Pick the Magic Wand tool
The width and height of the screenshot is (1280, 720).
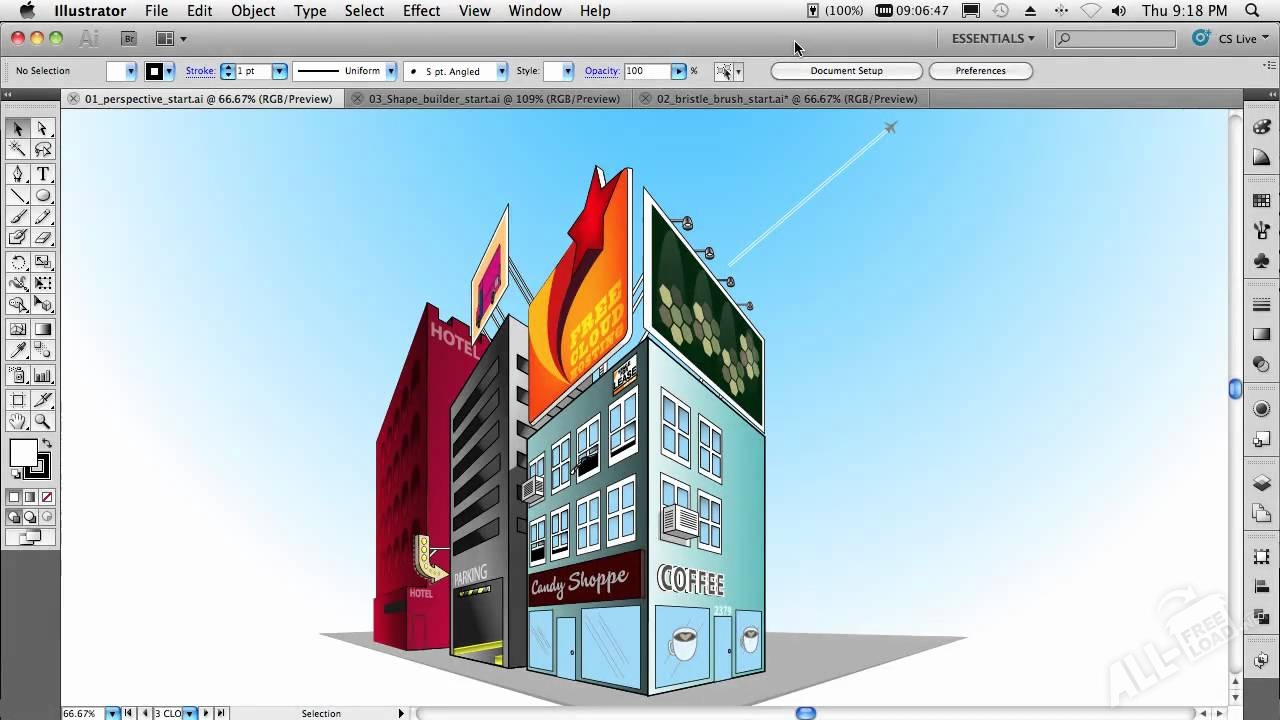click(x=18, y=150)
